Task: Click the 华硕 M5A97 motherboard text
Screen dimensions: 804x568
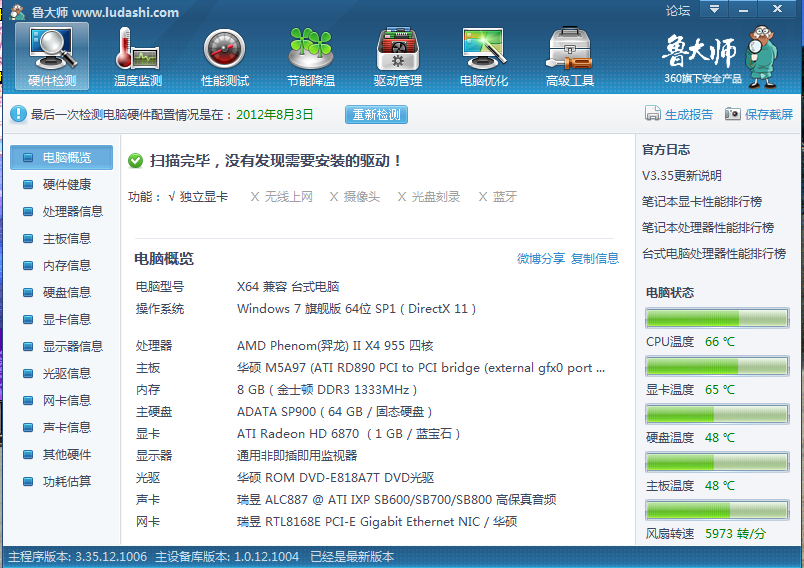Action: [x=420, y=368]
